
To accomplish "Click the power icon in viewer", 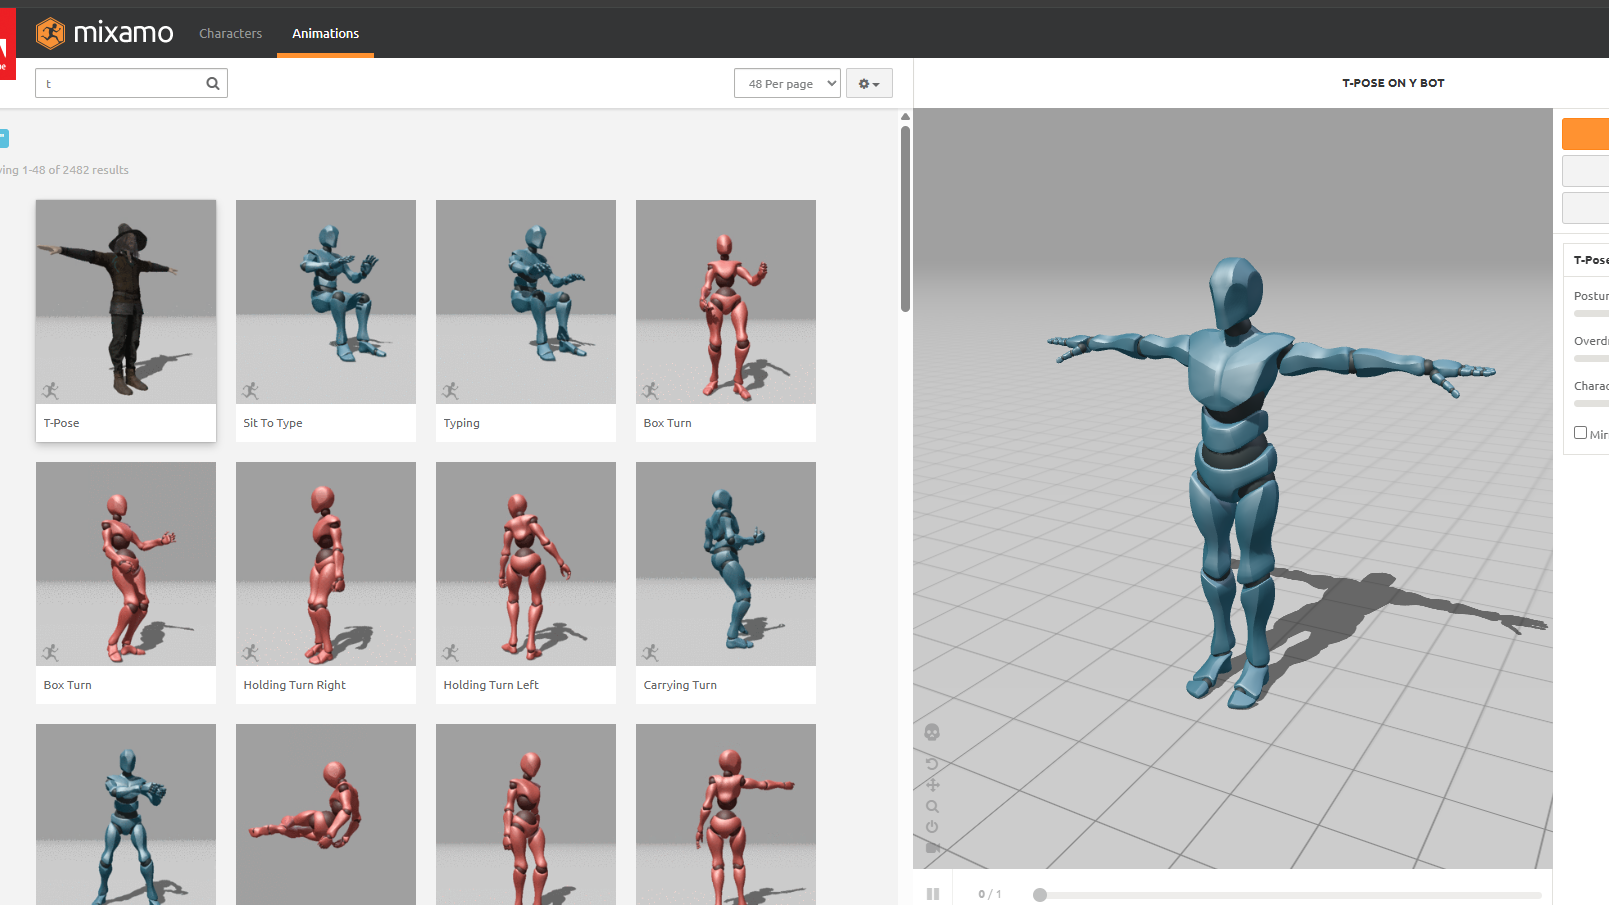I will point(932,827).
